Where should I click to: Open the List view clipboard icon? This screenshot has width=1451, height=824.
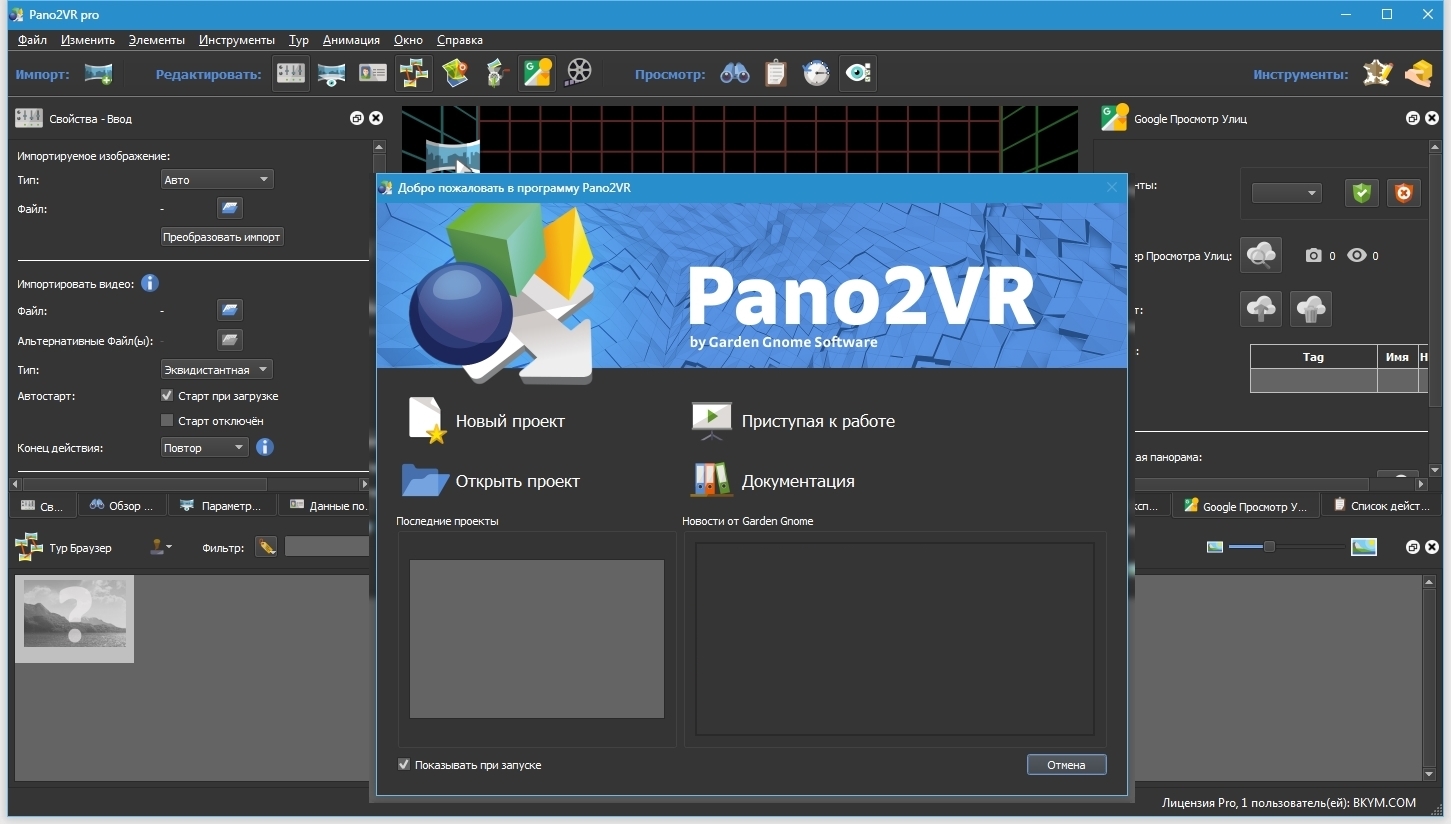click(x=776, y=74)
